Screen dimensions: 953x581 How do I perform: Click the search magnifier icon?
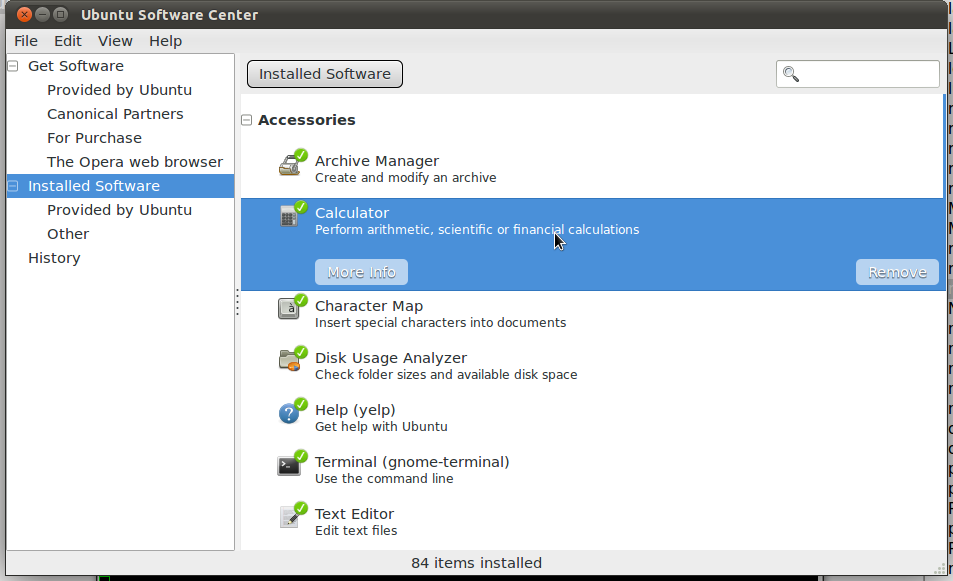point(791,74)
